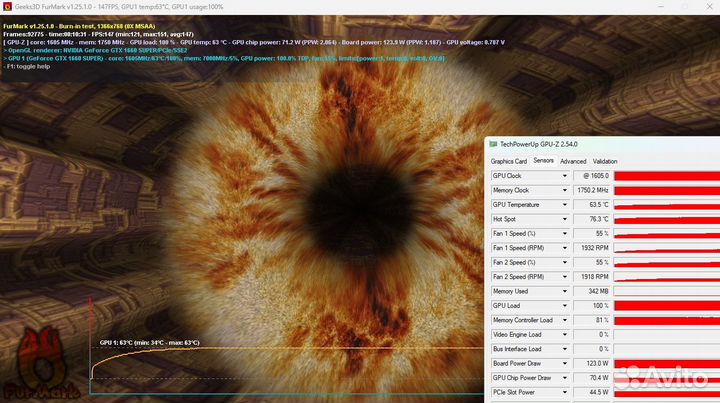The height and width of the screenshot is (403, 720).
Task: Open the Advanced tab in GPU-Z
Action: 573,162
